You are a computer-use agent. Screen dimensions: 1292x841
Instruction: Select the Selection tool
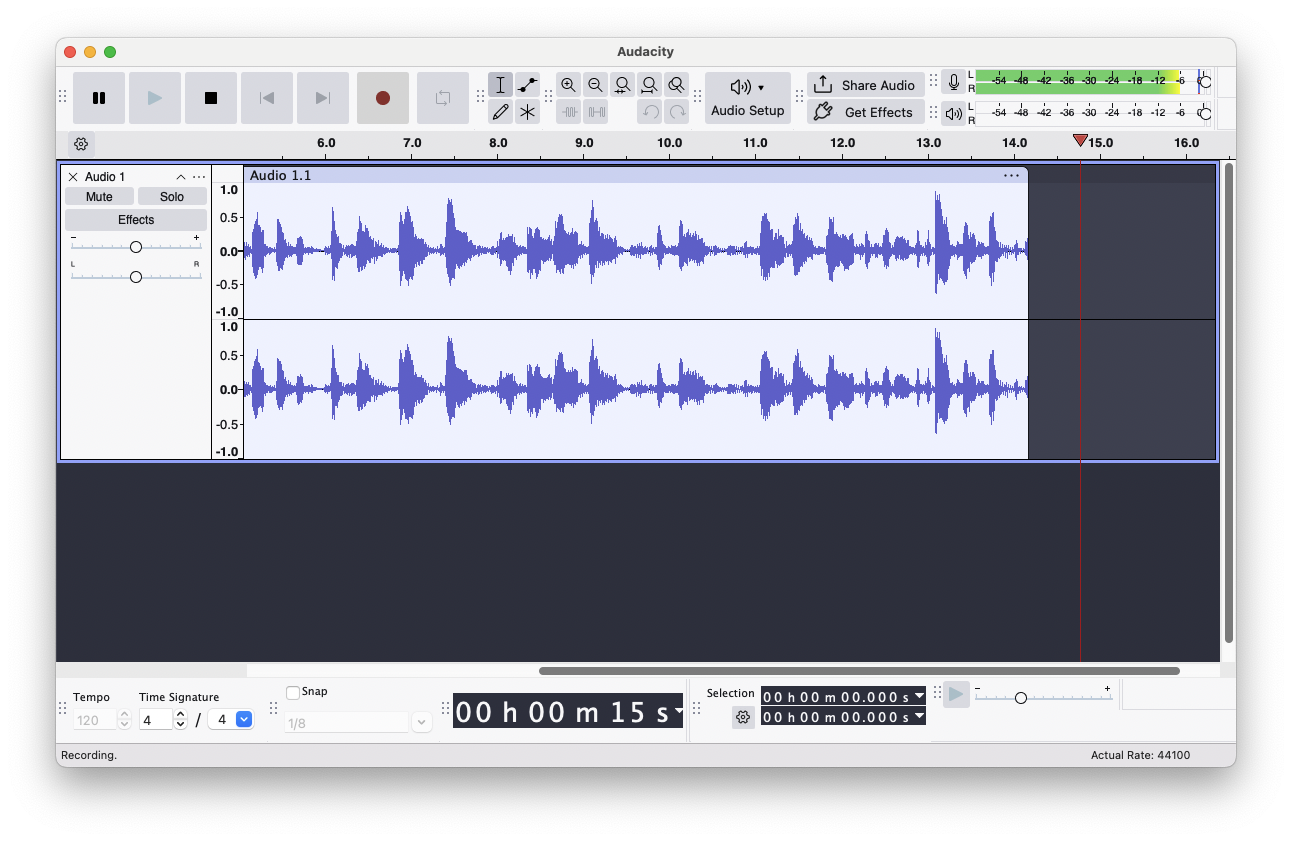point(500,85)
